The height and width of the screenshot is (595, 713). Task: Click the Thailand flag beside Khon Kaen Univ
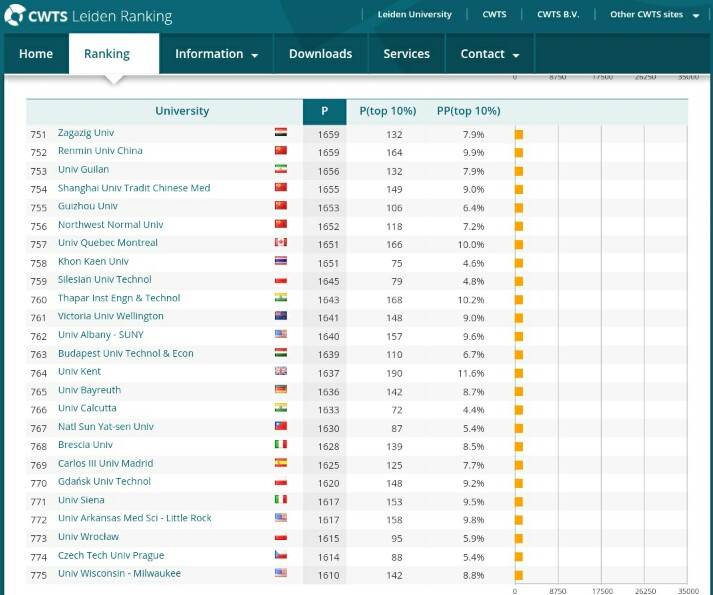tap(281, 262)
